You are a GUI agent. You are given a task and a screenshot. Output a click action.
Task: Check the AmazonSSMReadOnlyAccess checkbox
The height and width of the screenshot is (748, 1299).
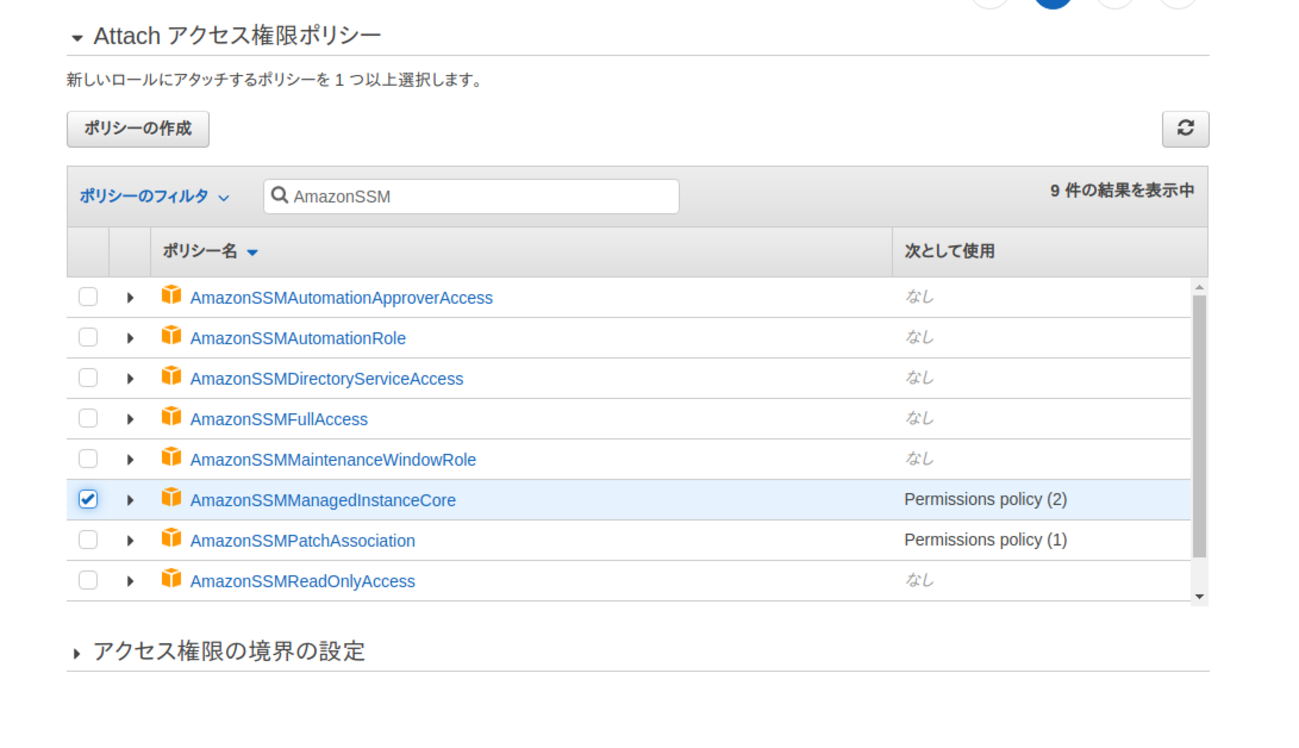pyautogui.click(x=88, y=580)
